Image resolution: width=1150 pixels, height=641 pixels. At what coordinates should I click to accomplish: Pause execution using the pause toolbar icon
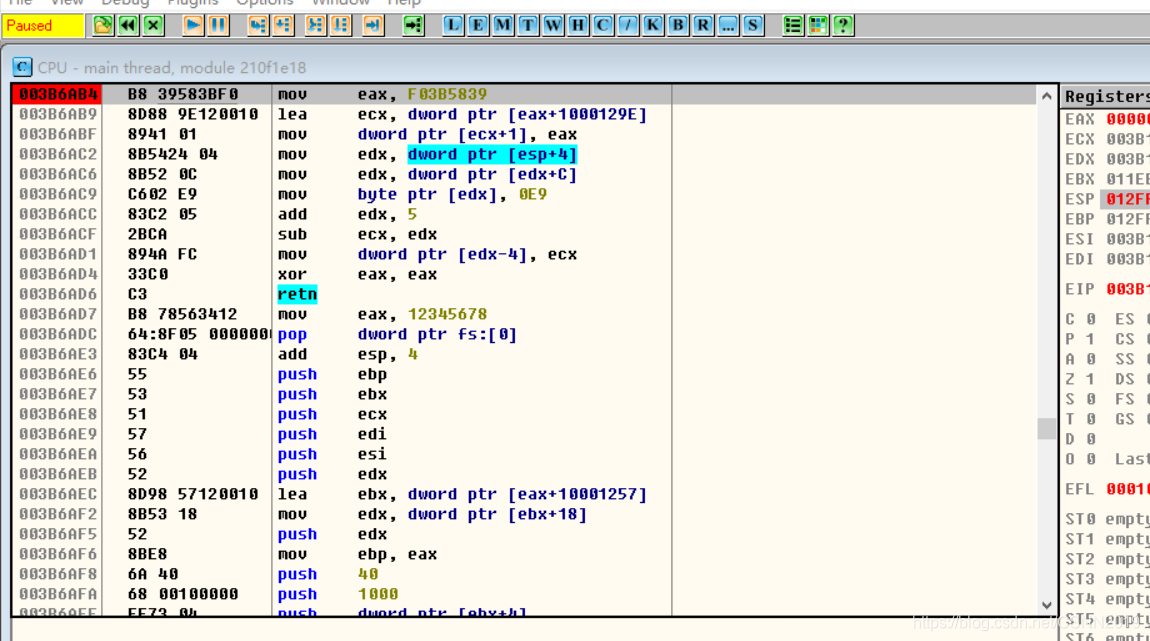[x=218, y=26]
